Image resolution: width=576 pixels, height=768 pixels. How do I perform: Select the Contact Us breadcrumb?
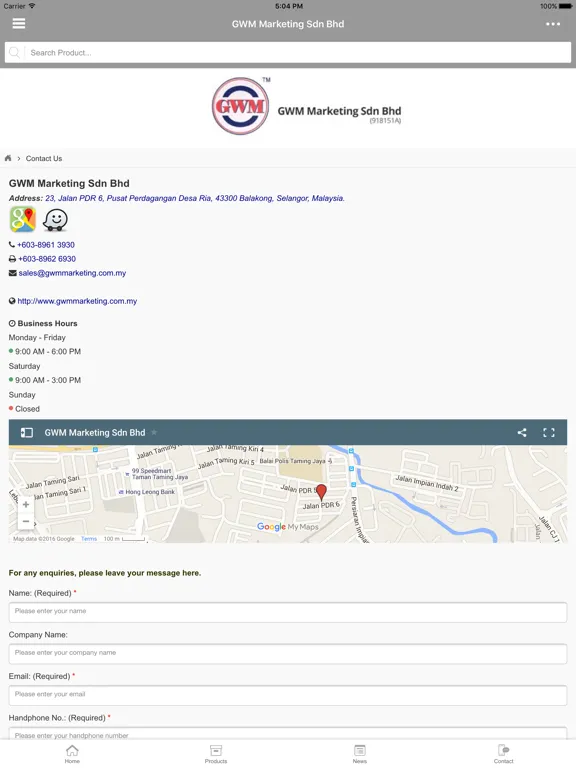44,159
